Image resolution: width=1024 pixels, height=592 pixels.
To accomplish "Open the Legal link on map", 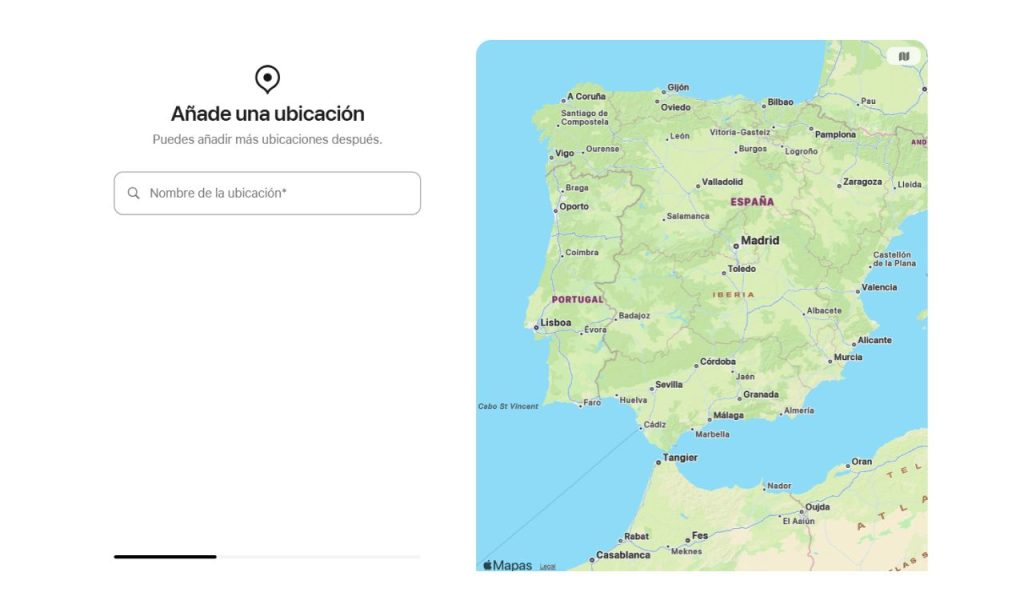I will tap(548, 567).
